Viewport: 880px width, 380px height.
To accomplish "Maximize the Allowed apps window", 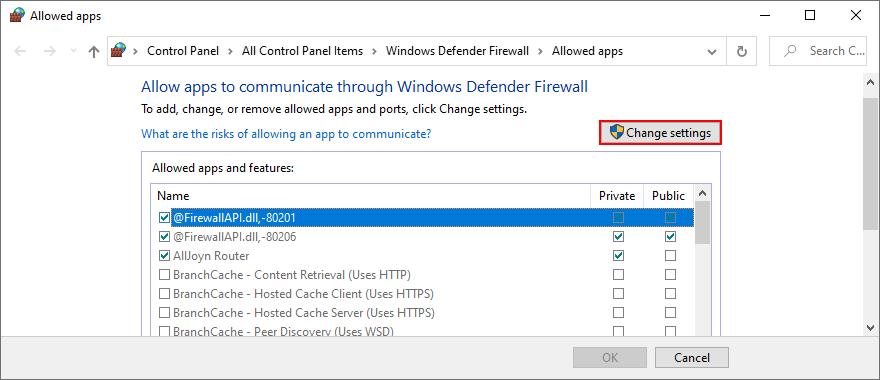I will click(810, 16).
